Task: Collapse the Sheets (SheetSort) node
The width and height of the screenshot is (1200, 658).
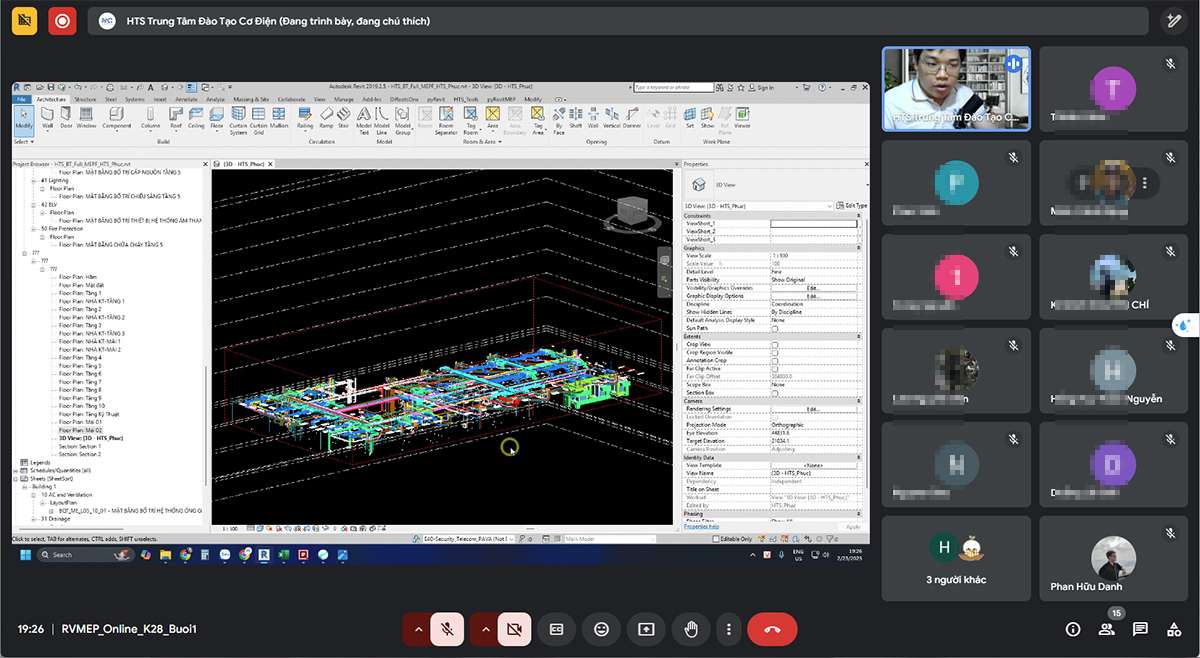Action: click(16, 478)
